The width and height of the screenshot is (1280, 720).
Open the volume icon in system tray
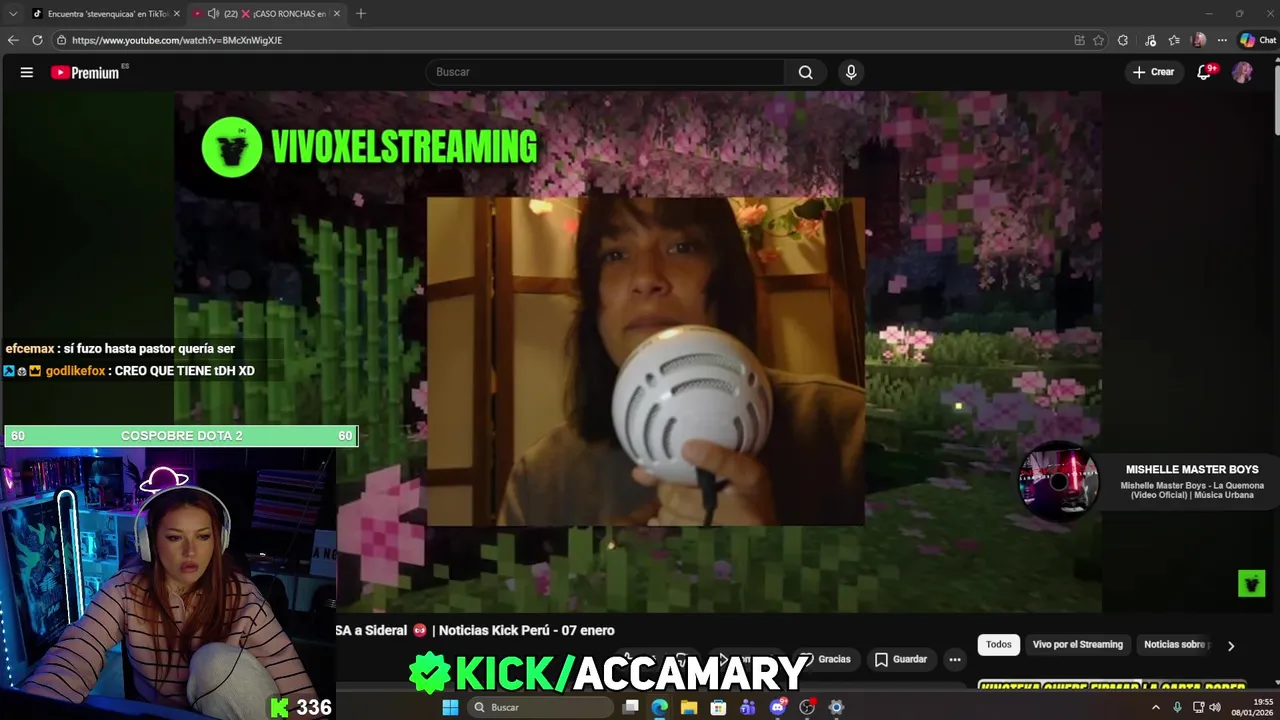pos(1215,707)
